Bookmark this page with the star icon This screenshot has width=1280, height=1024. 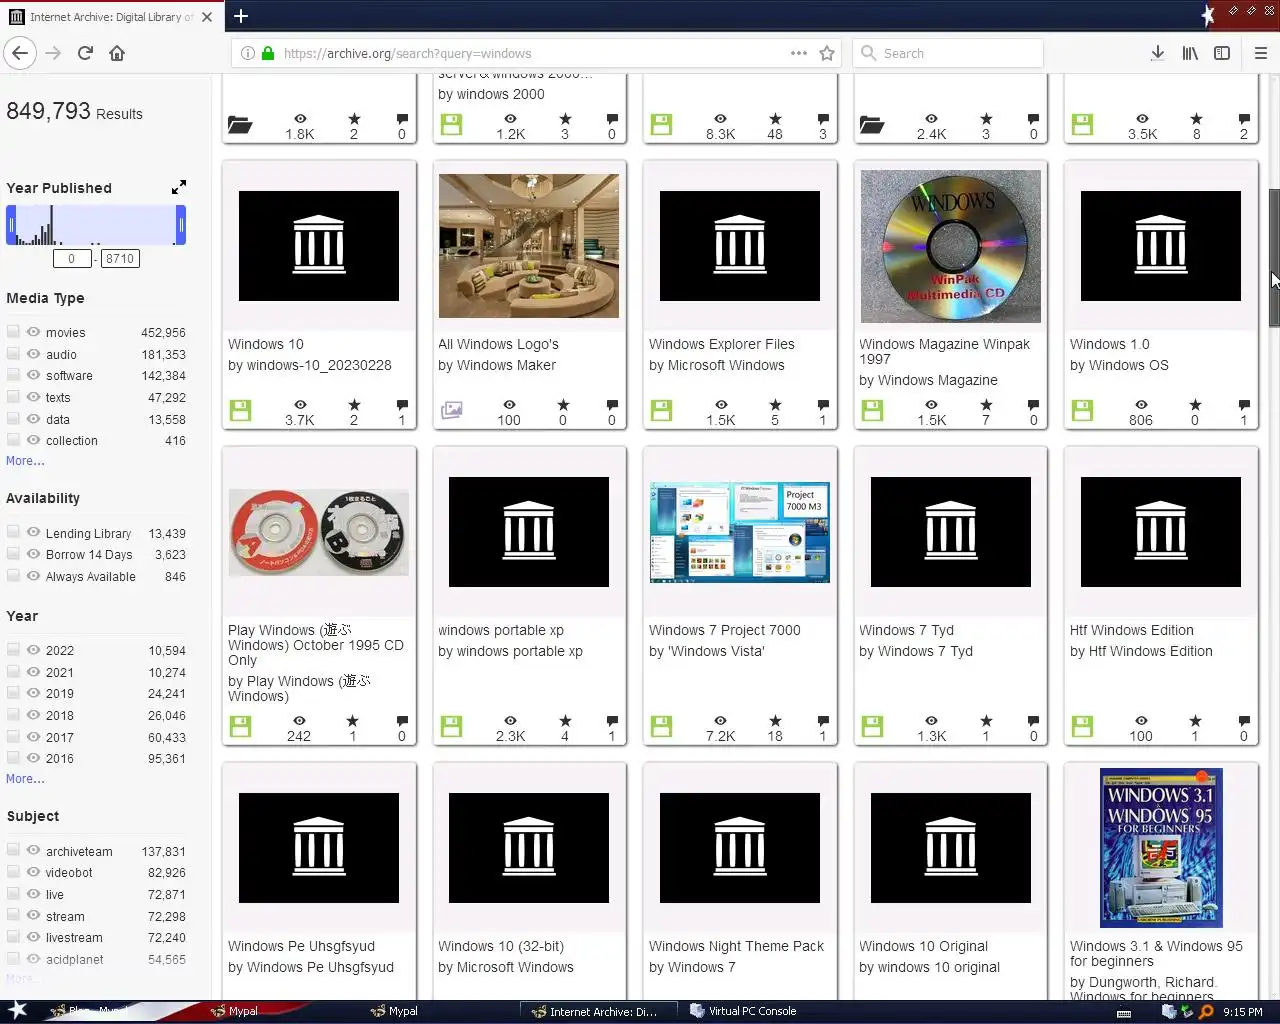(827, 53)
